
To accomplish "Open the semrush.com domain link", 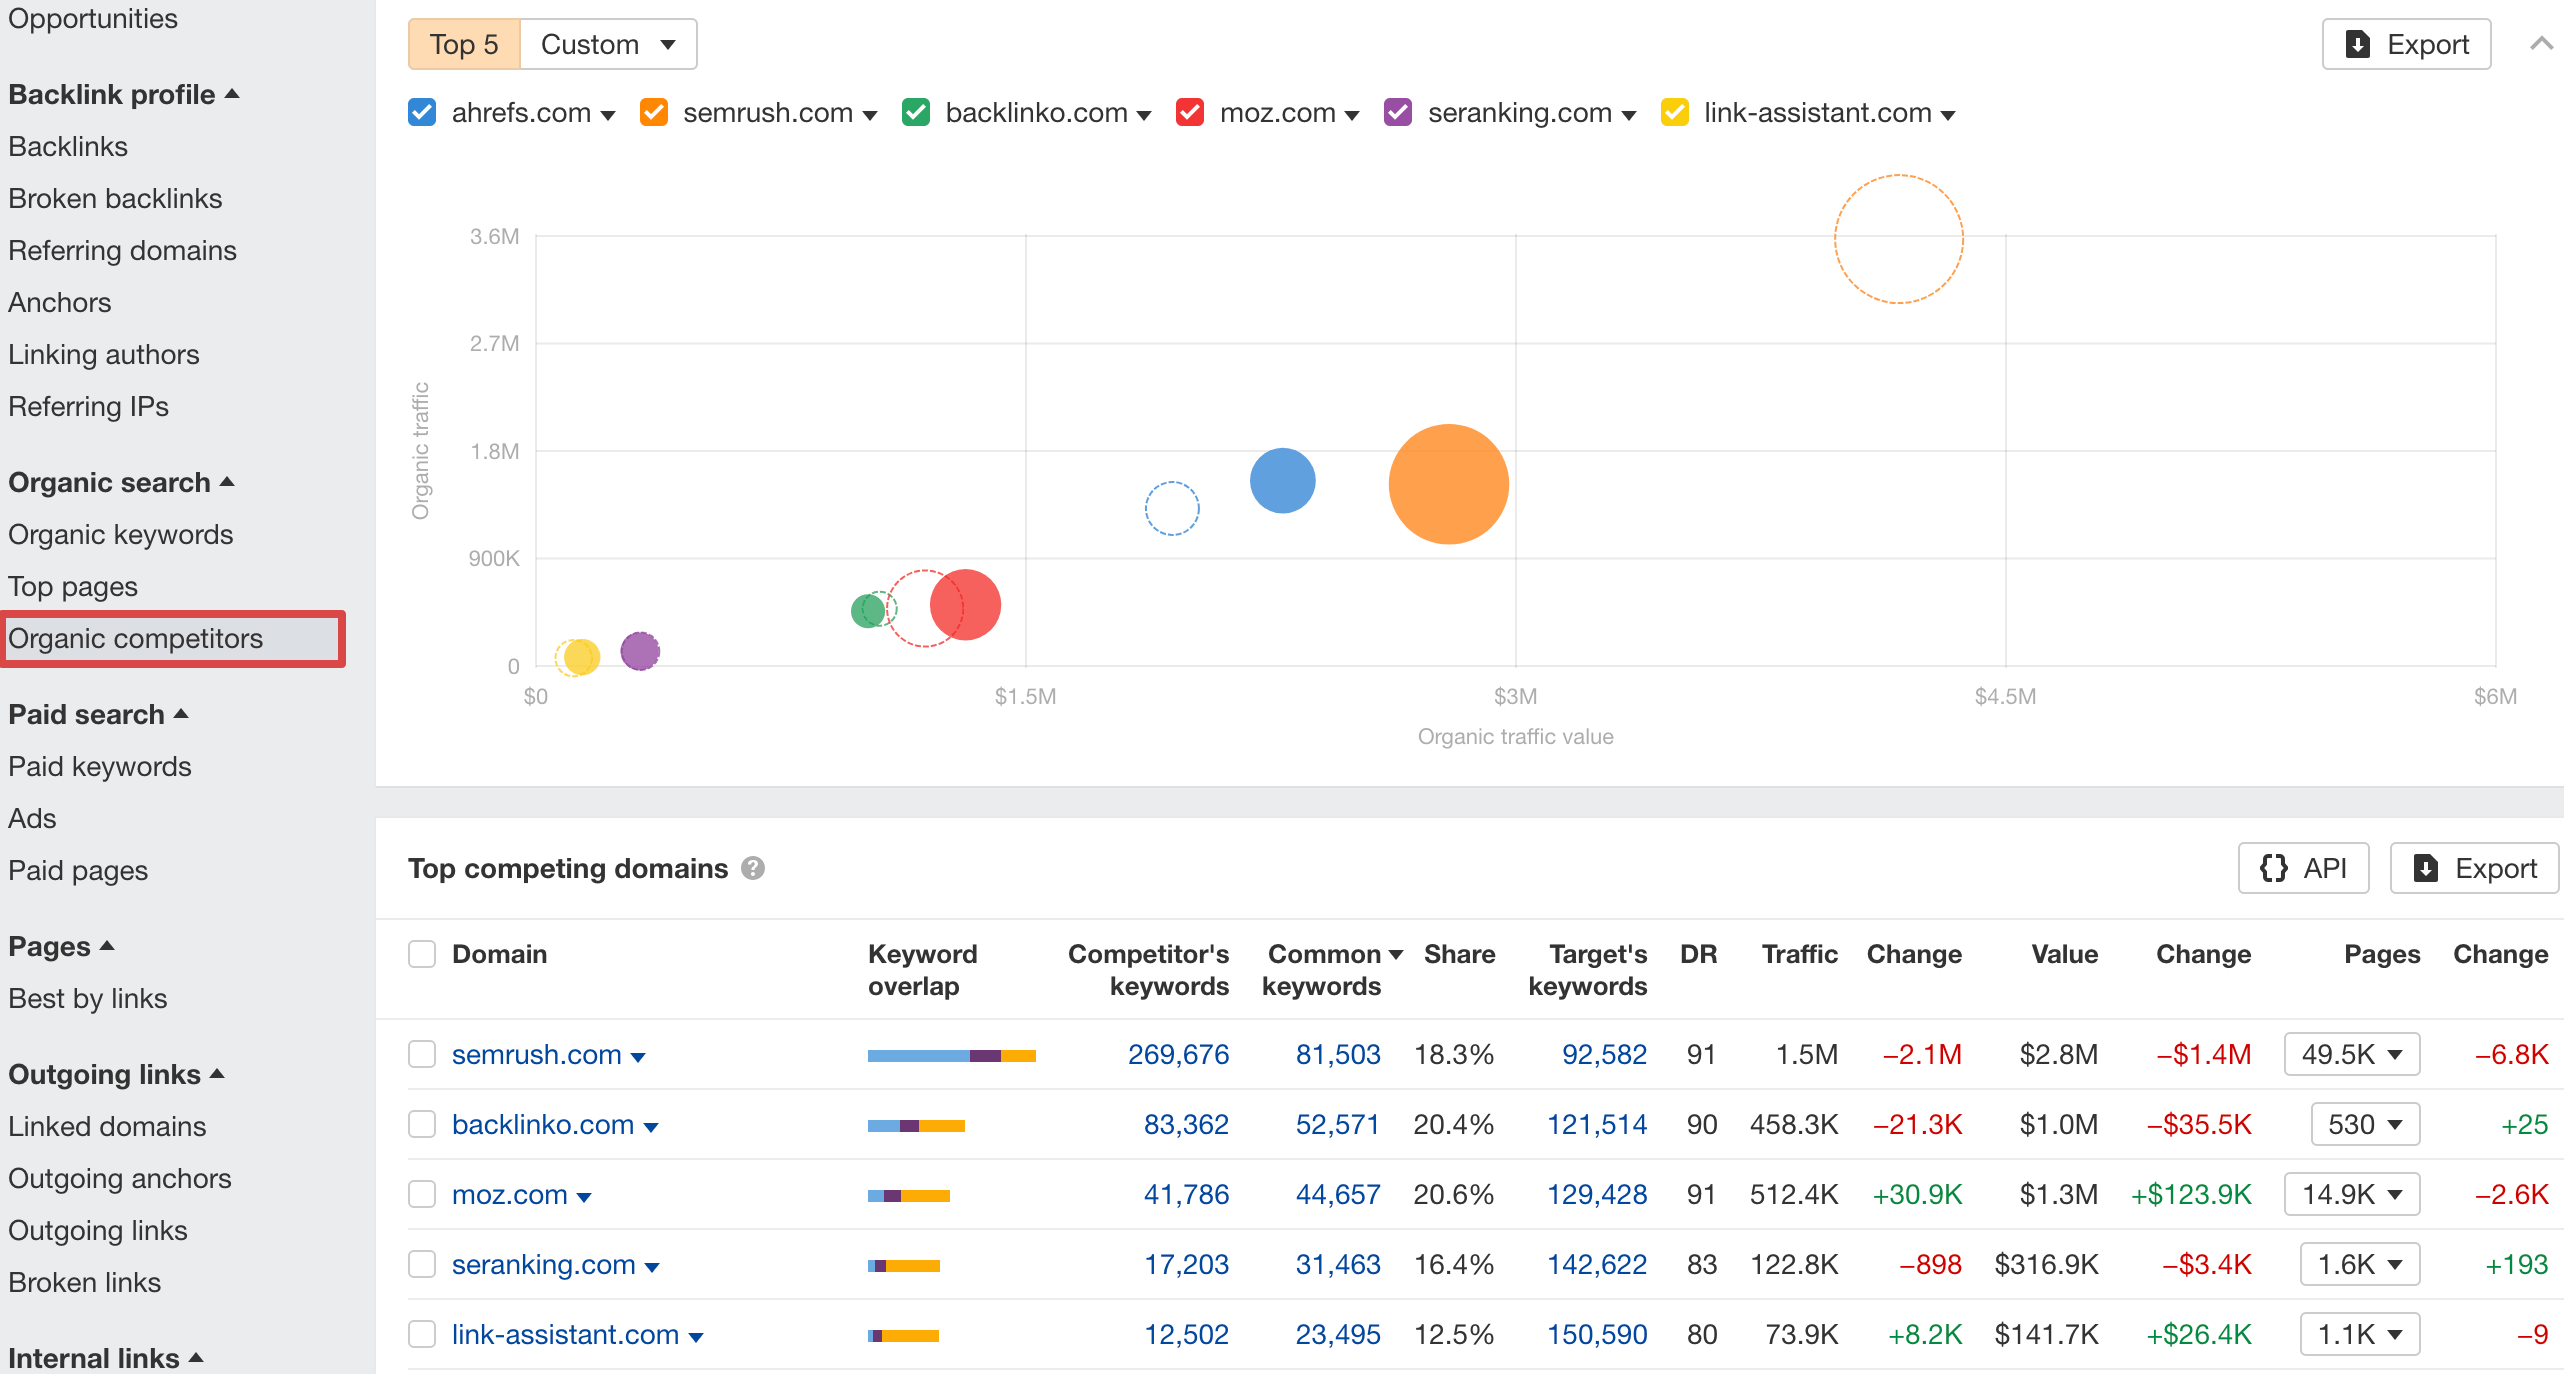I will (x=536, y=1054).
